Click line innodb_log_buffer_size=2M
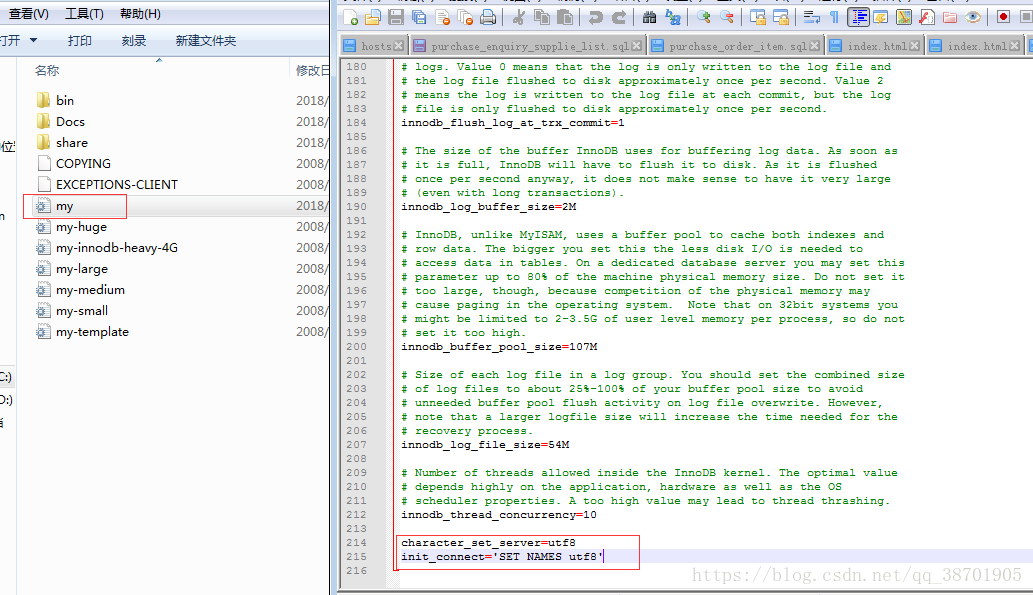The image size is (1033, 595). [x=489, y=206]
